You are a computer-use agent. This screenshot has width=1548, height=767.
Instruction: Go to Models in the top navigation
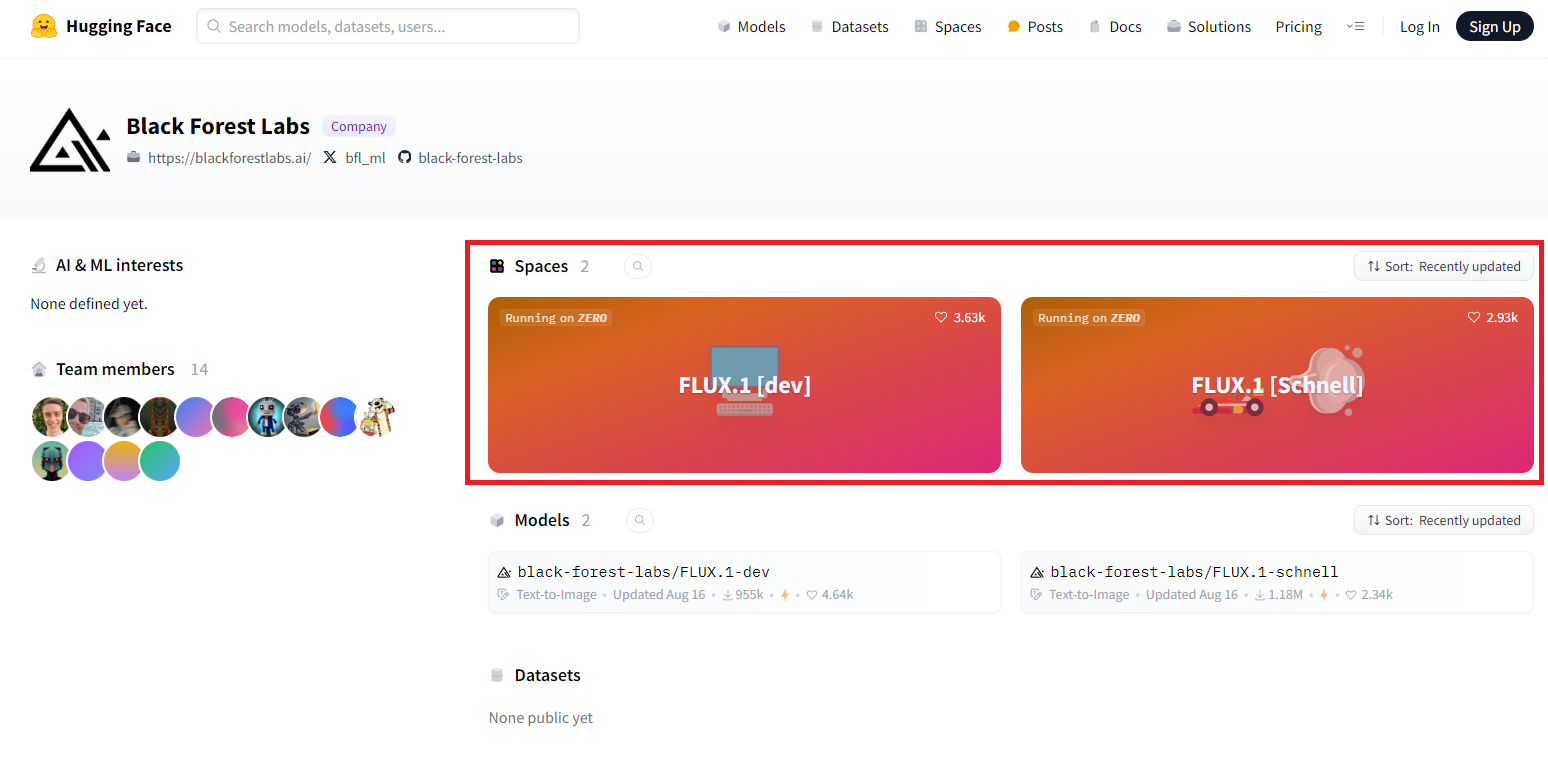click(x=751, y=27)
